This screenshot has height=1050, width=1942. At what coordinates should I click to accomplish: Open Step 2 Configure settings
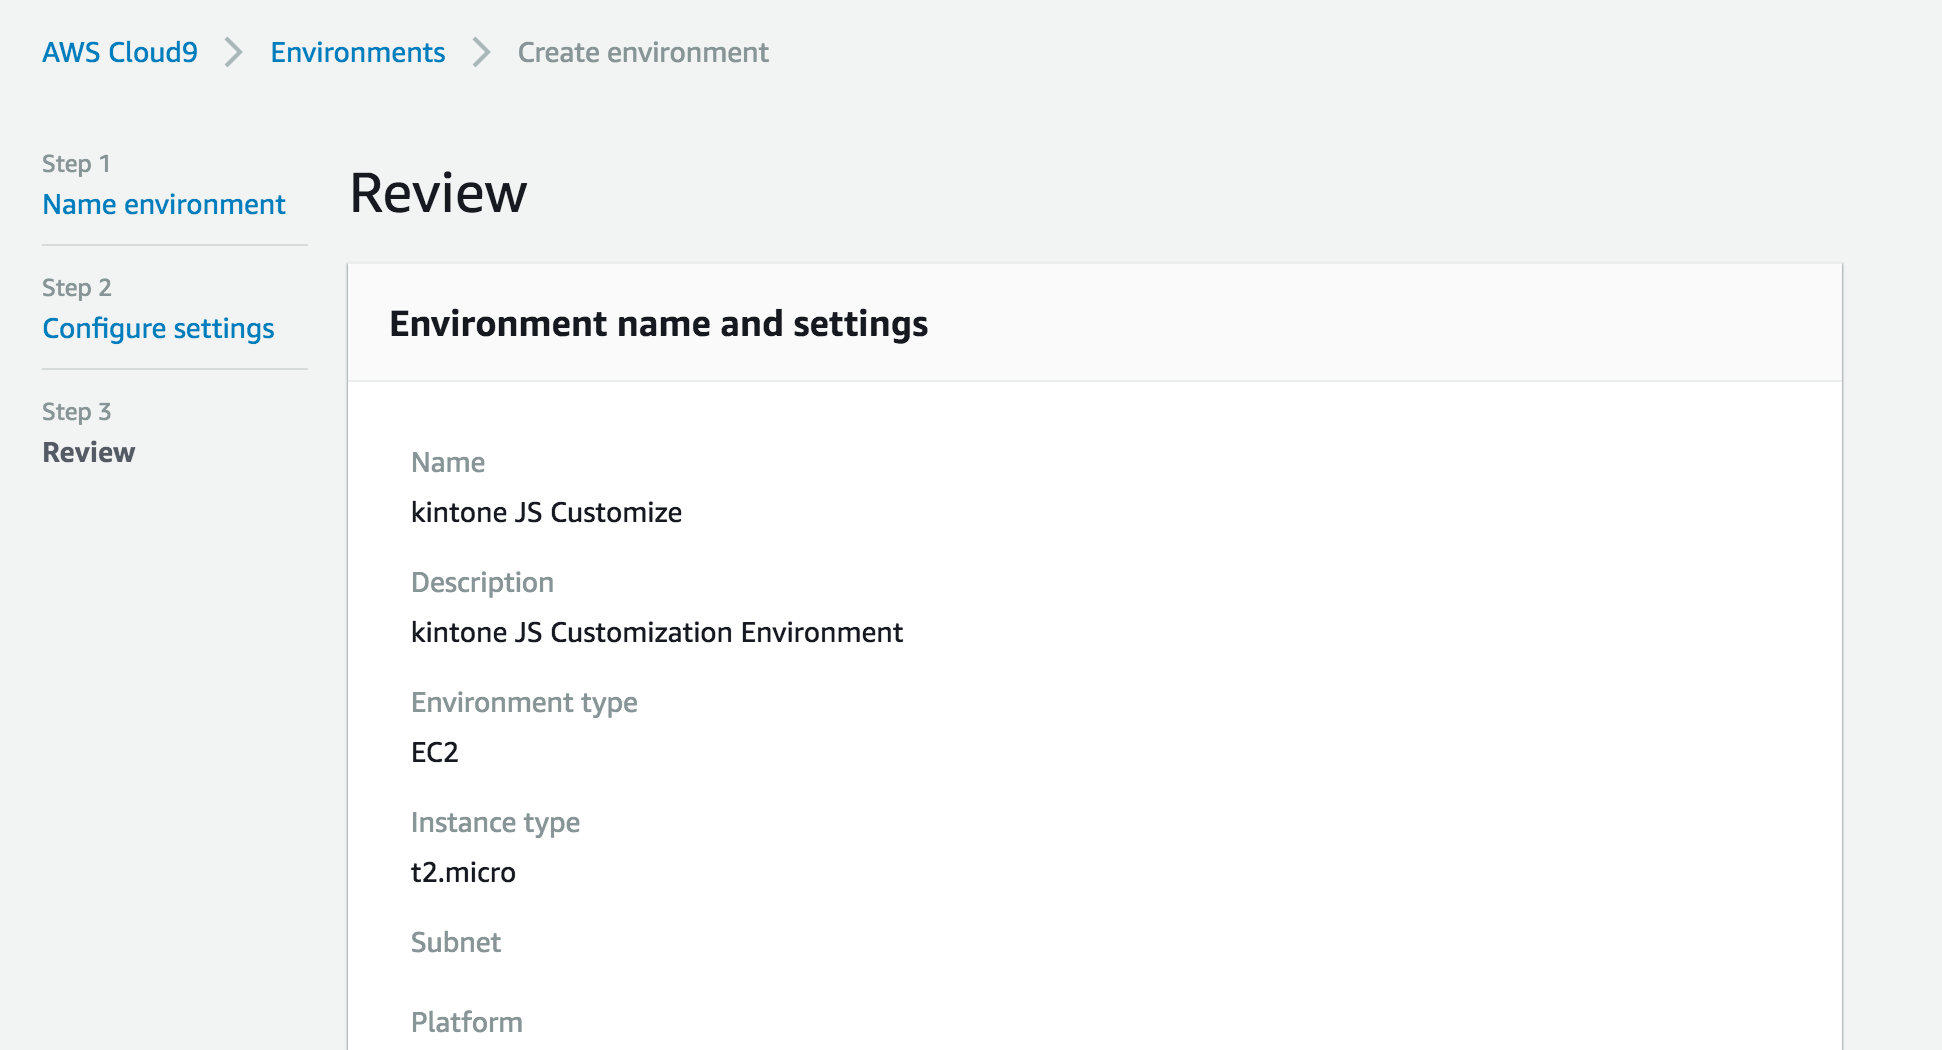point(158,328)
